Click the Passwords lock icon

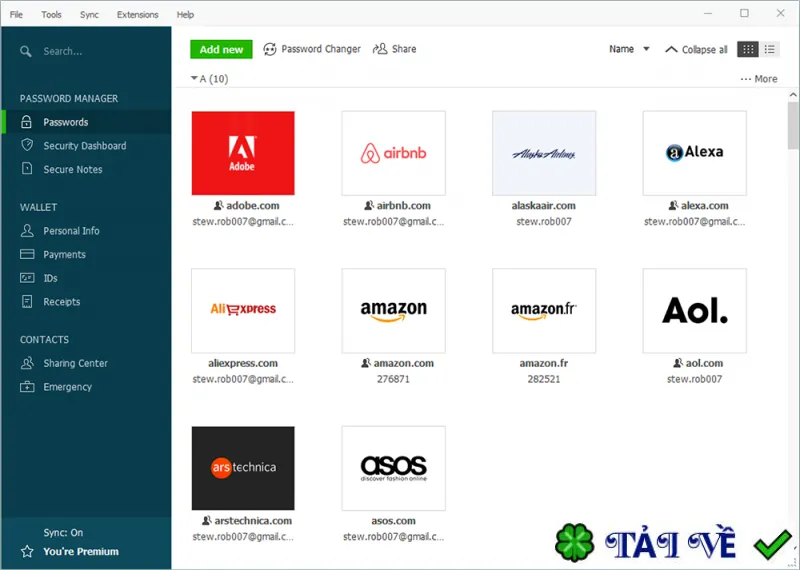(x=27, y=122)
